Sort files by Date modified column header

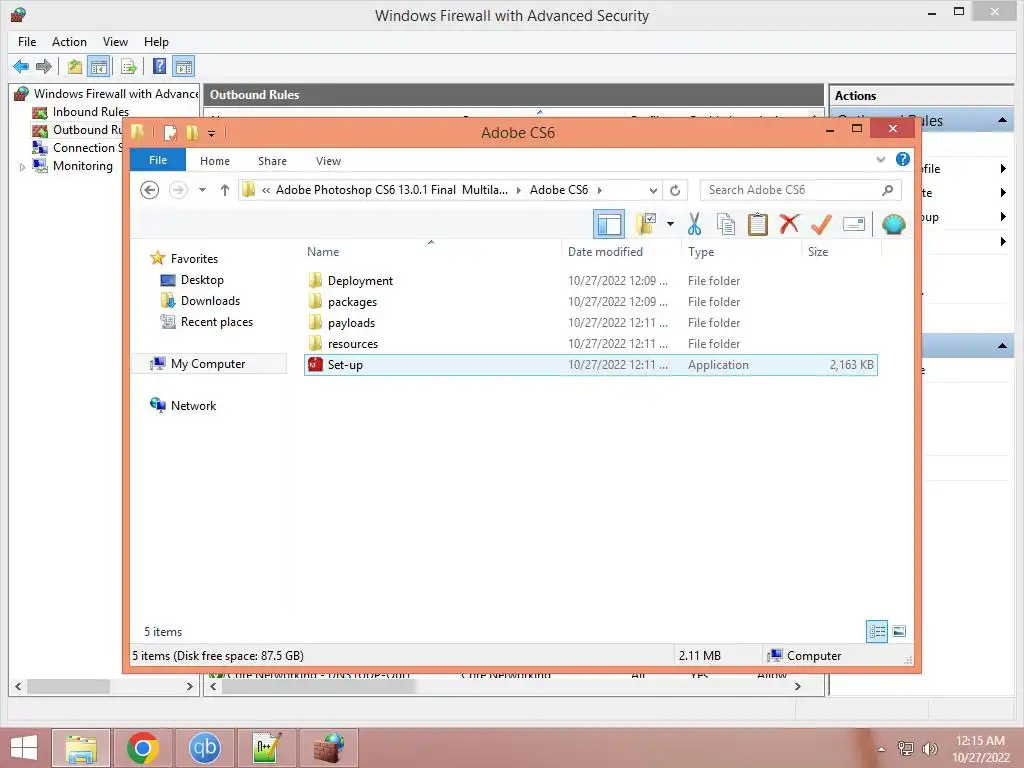620,252
